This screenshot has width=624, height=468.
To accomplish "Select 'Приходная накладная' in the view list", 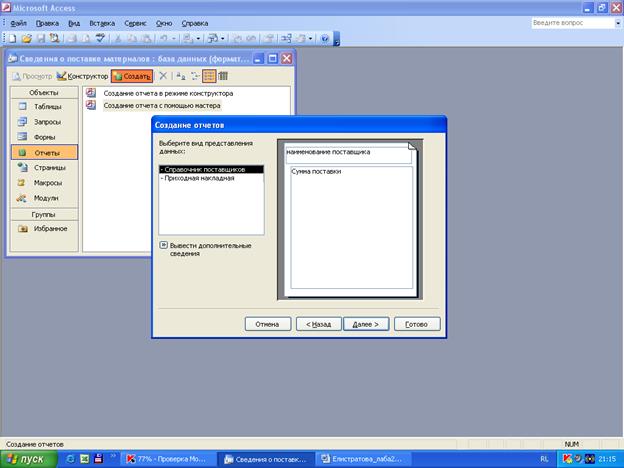I will point(211,178).
